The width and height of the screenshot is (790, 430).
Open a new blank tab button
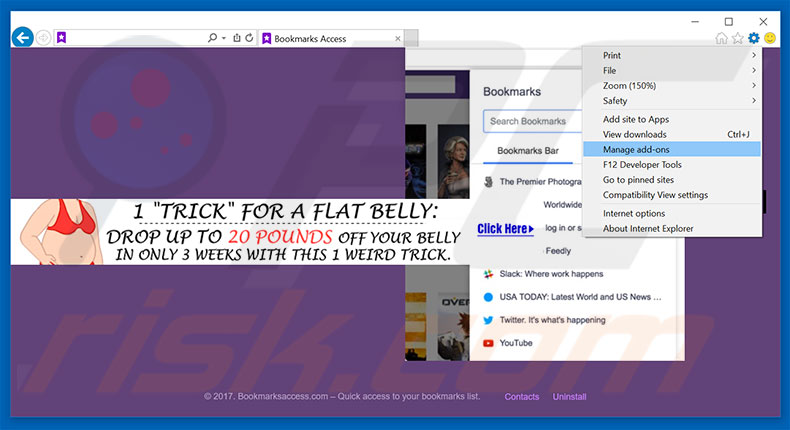tap(411, 38)
